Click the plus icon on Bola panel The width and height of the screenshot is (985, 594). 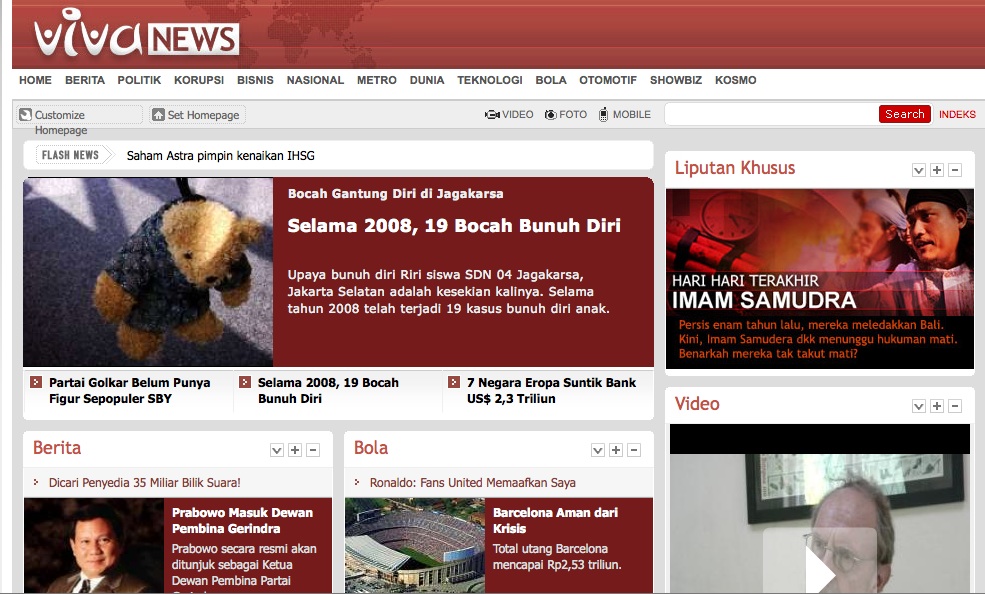(x=616, y=450)
